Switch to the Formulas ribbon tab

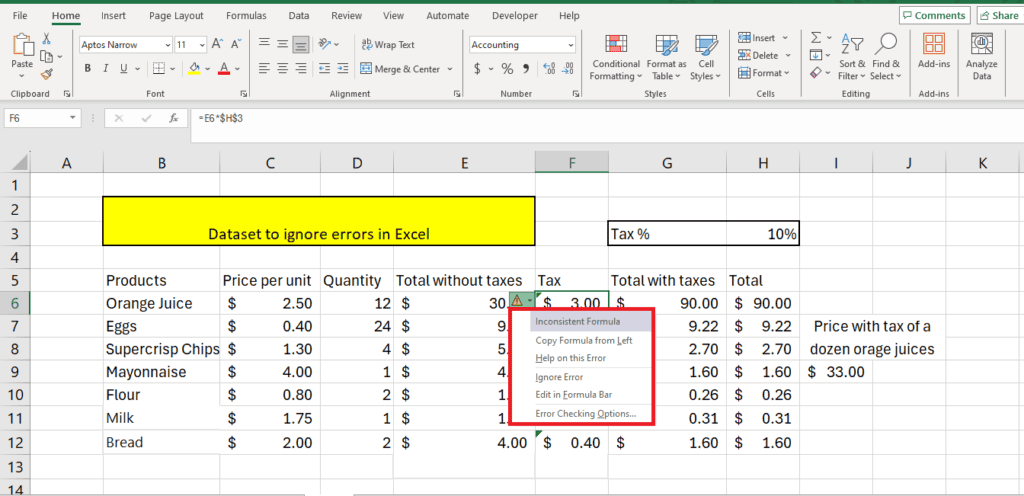click(x=246, y=16)
